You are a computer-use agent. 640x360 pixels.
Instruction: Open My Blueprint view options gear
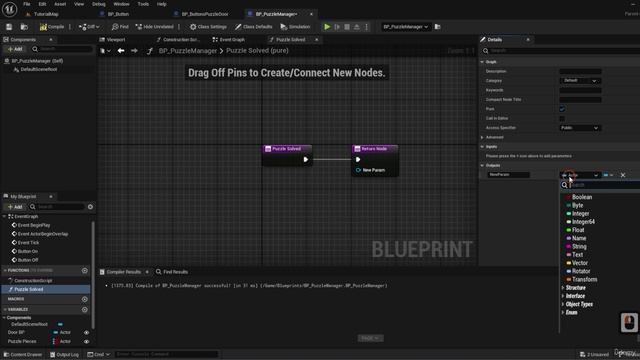point(90,207)
